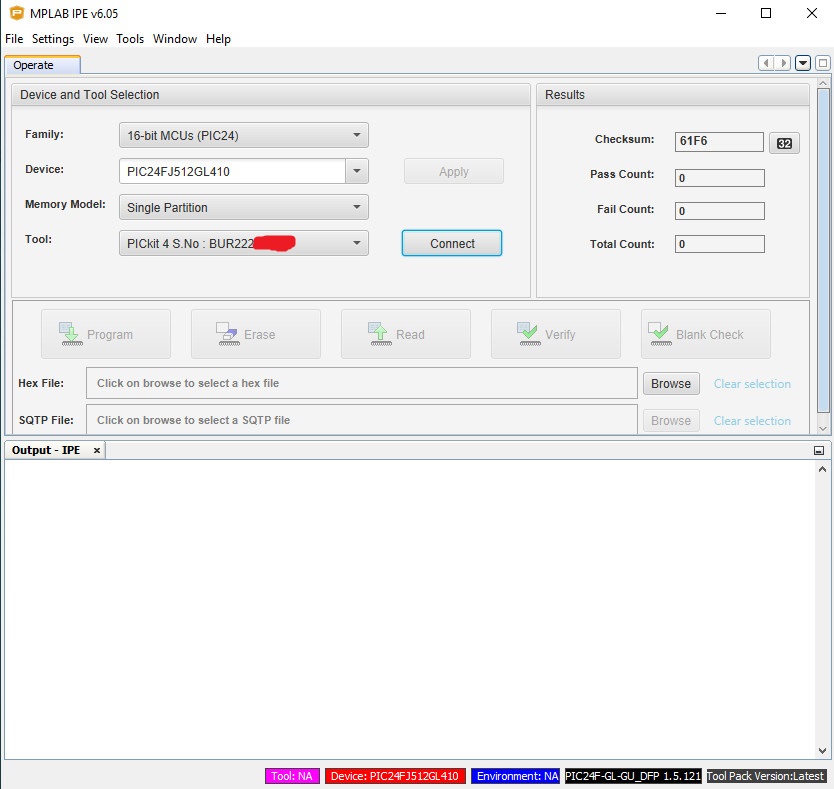This screenshot has height=789, width=834.
Task: Expand the Tool PICkit 4 dropdown
Action: [243, 243]
